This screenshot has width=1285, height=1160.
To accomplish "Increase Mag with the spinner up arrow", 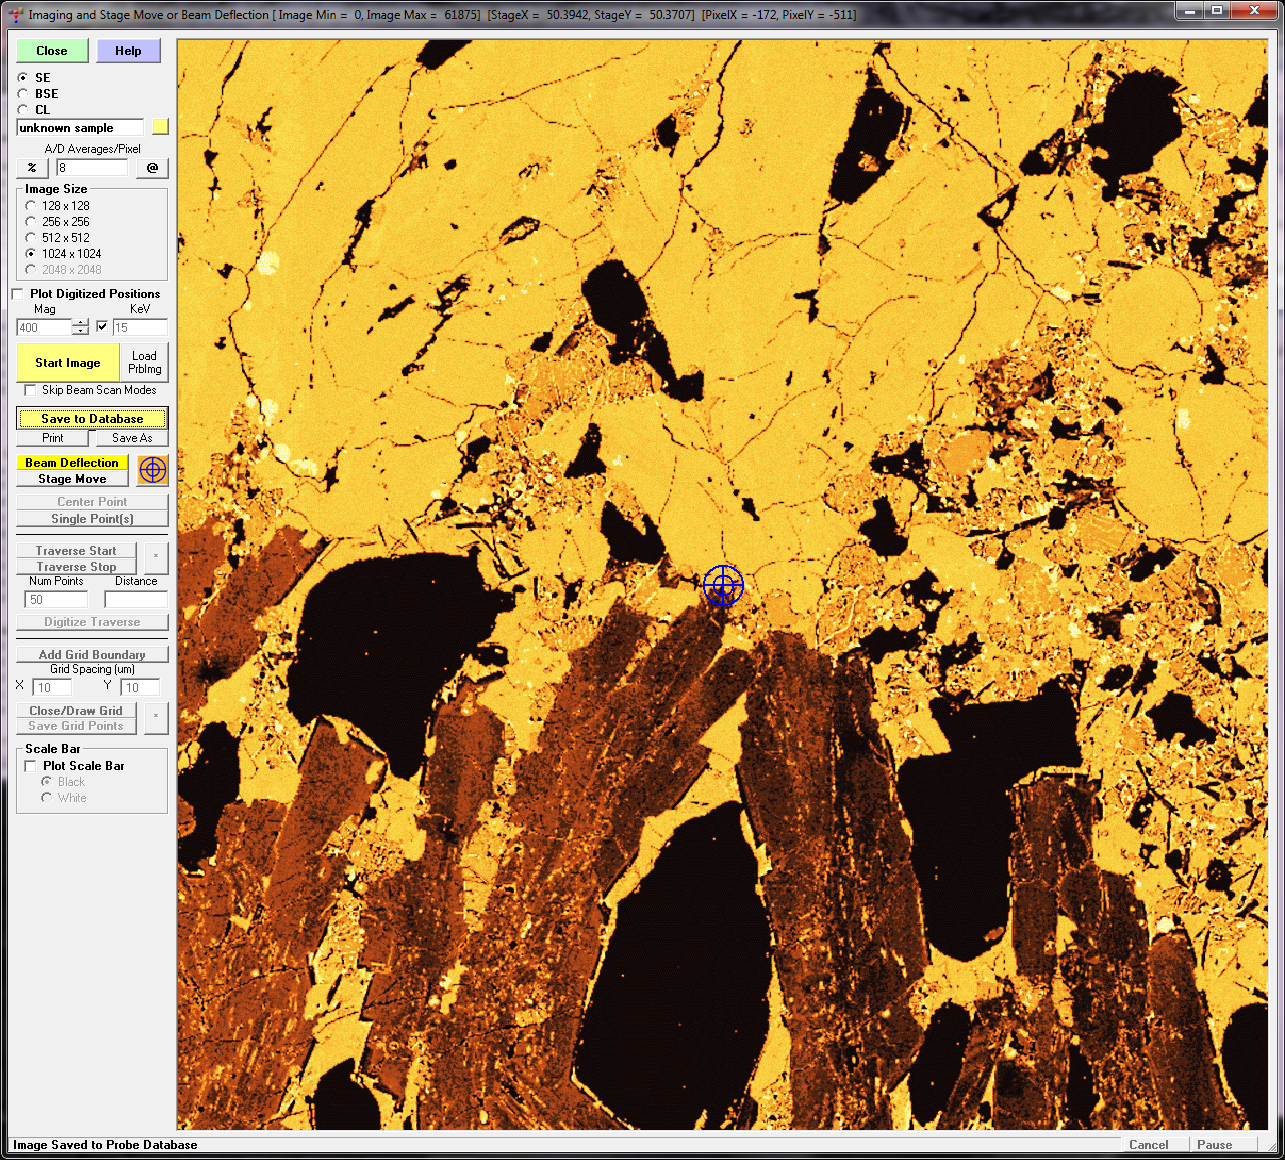I will [80, 323].
